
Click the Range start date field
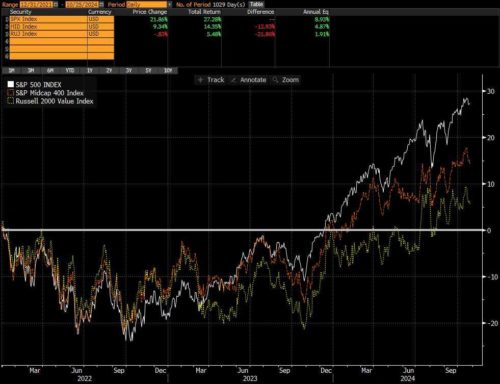click(x=36, y=4)
